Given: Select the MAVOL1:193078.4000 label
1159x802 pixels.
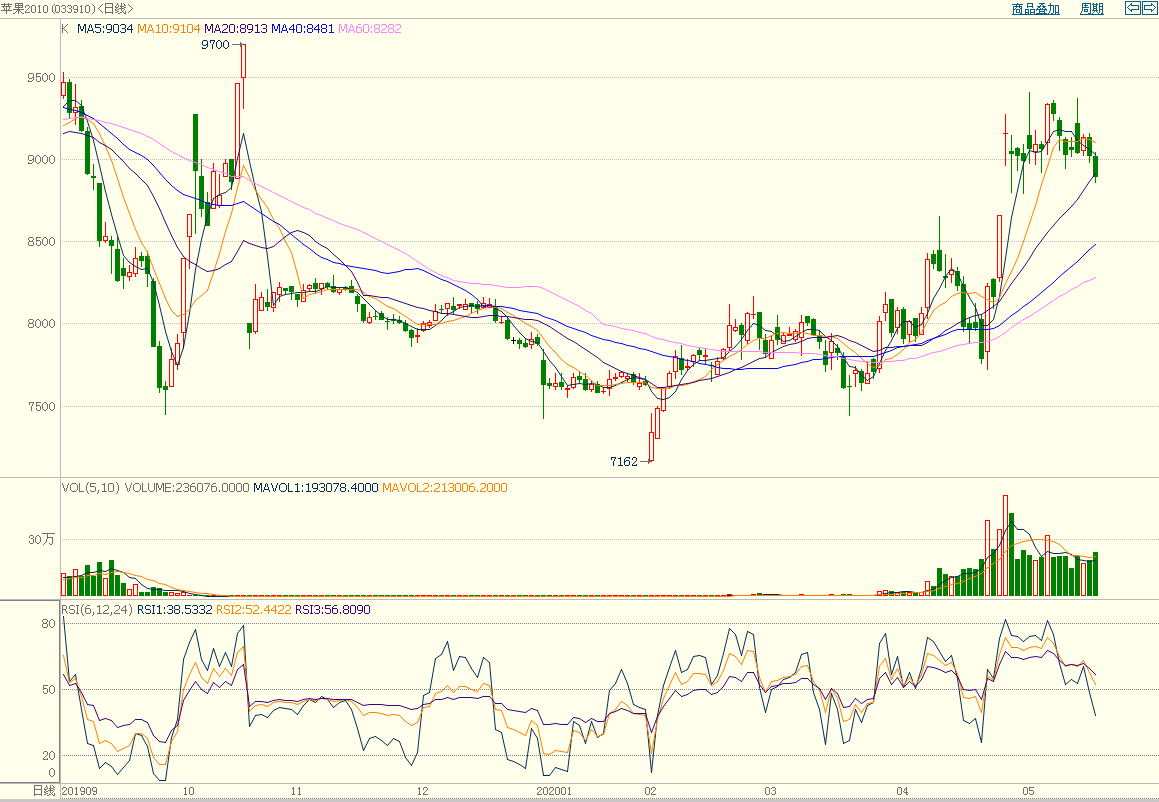Looking at the screenshot, I should 315,487.
